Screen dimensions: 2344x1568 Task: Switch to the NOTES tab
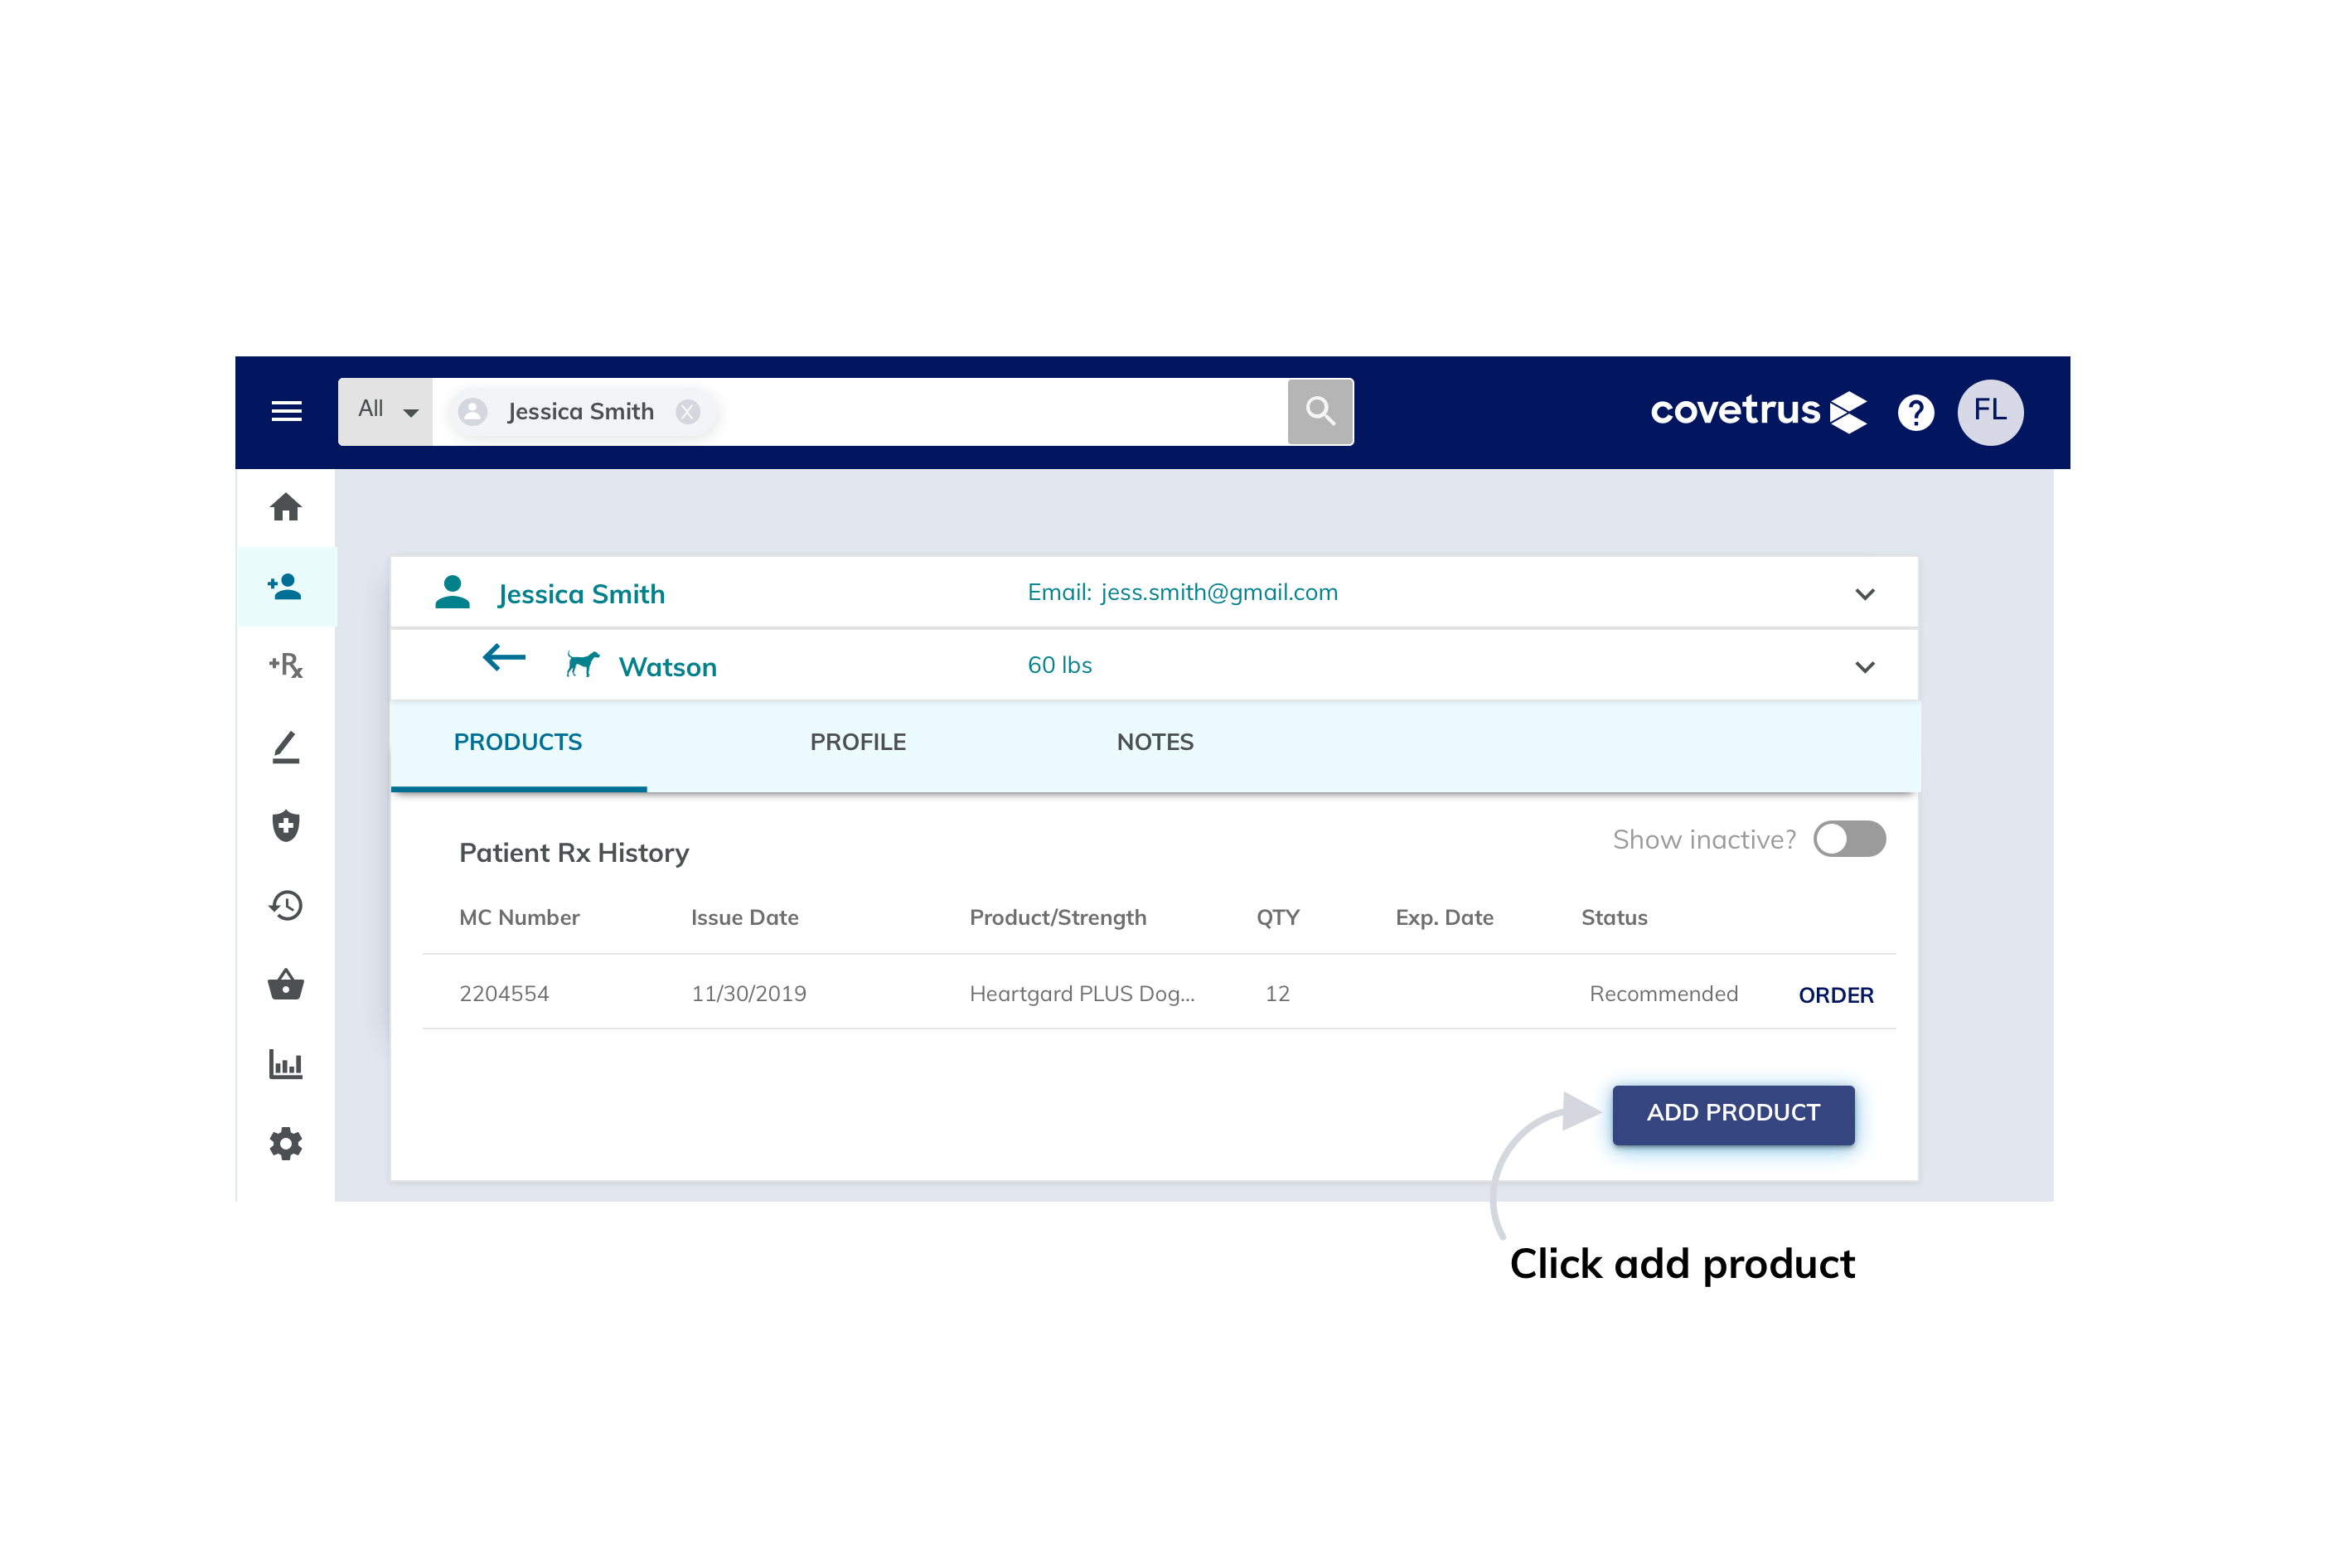pos(1154,742)
